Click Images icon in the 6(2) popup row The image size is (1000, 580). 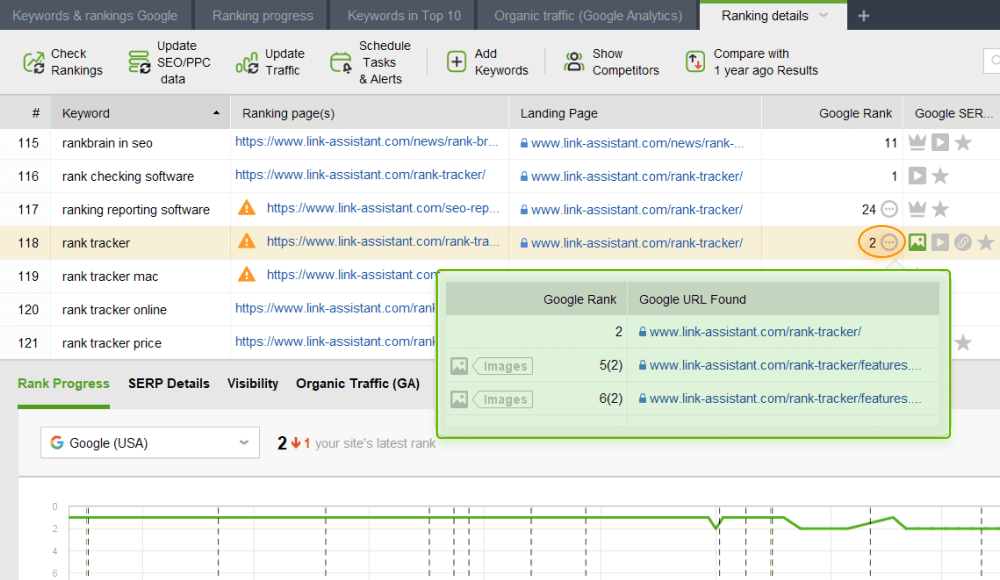click(459, 399)
